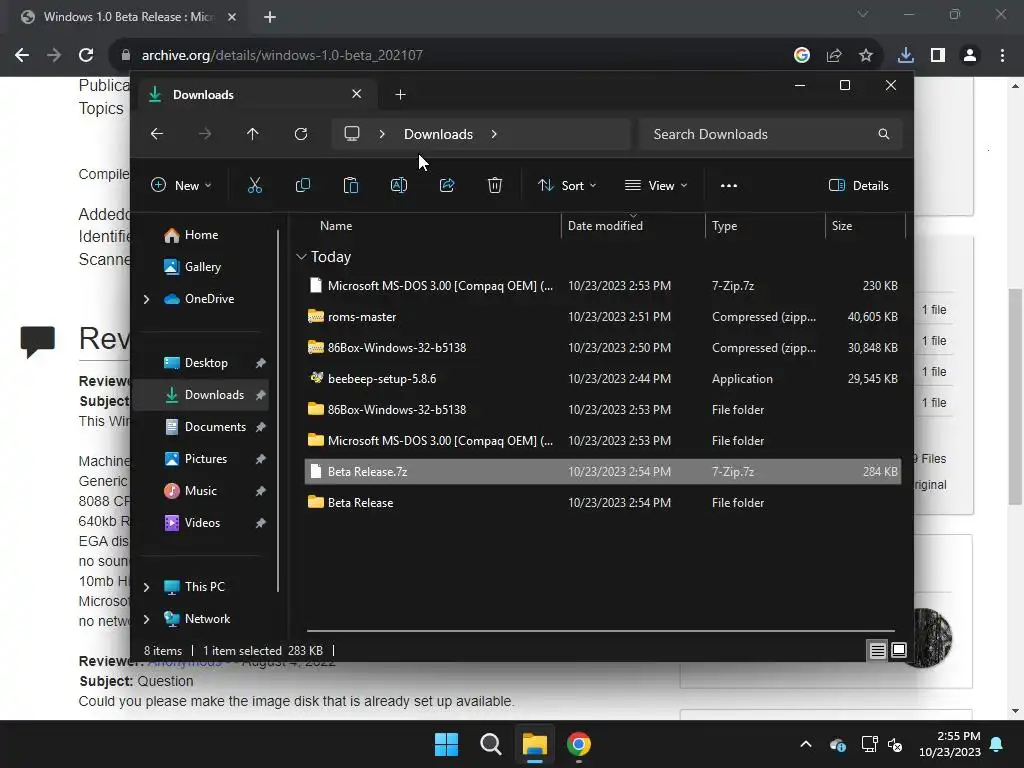This screenshot has width=1024, height=768.
Task: Collapse the Today group
Action: click(301, 257)
